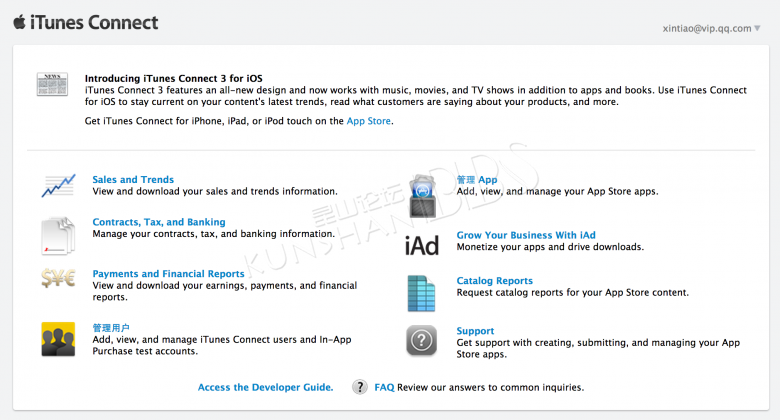This screenshot has width=780, height=420.
Task: Open the 管理 App link
Action: (x=477, y=180)
